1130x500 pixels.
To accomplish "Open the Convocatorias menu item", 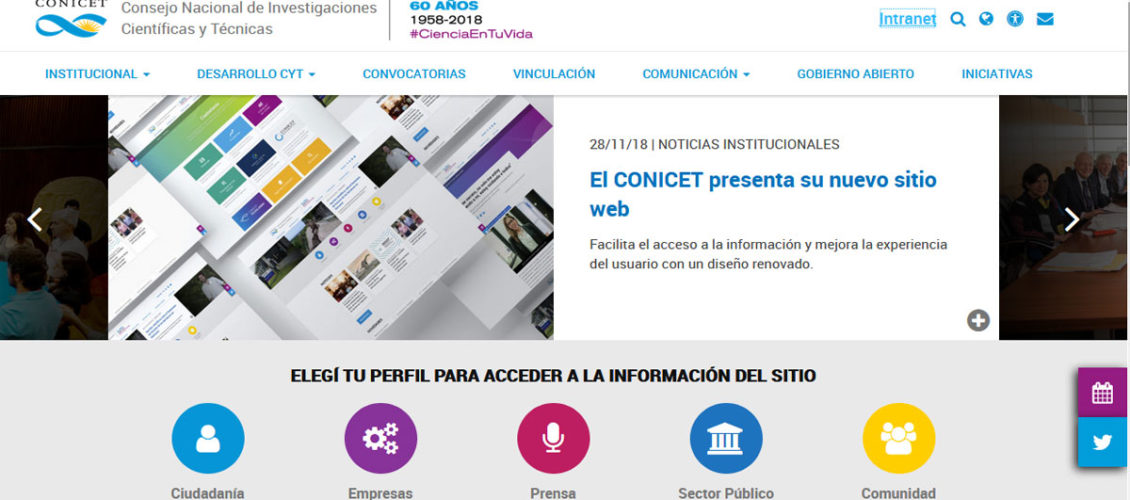I will click(414, 73).
